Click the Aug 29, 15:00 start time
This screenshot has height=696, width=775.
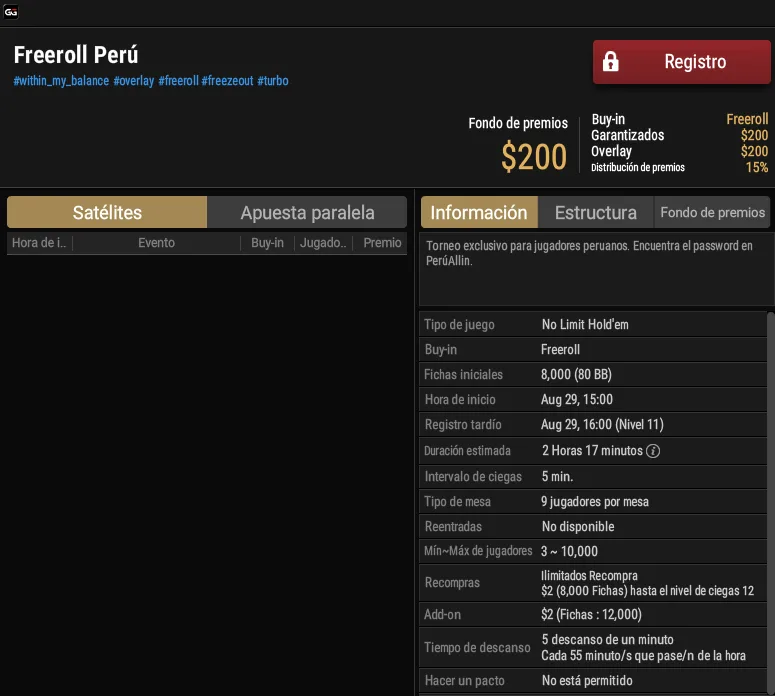pos(577,399)
